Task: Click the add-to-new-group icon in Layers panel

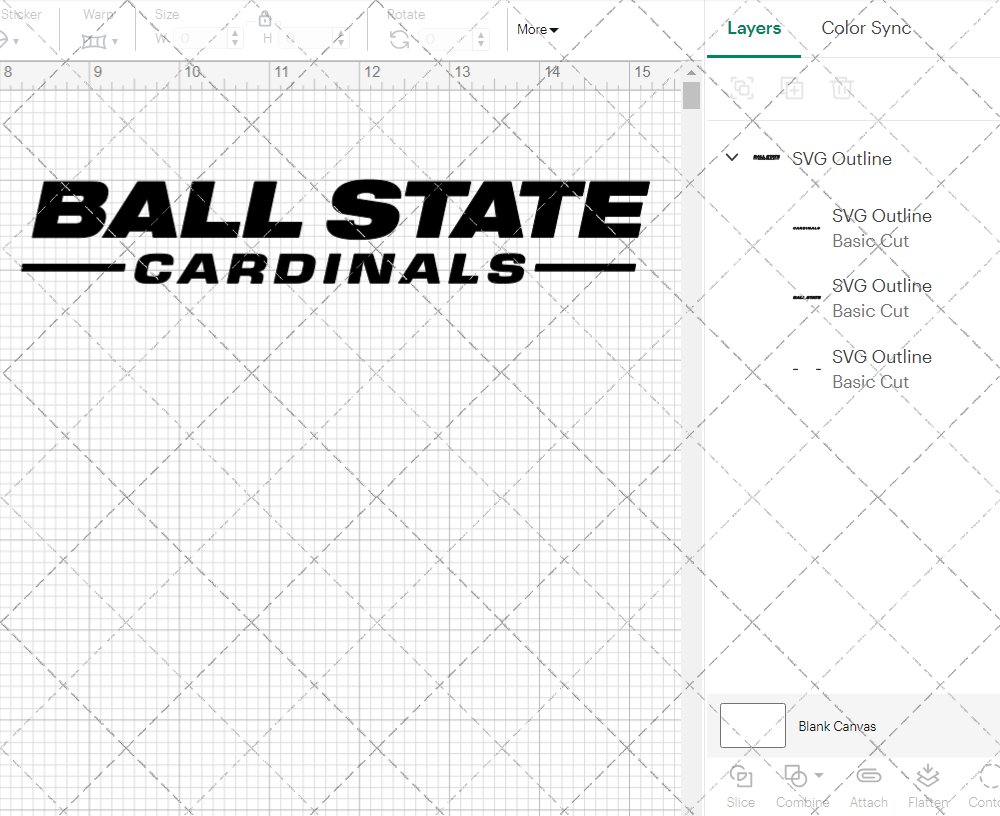Action: tap(793, 88)
